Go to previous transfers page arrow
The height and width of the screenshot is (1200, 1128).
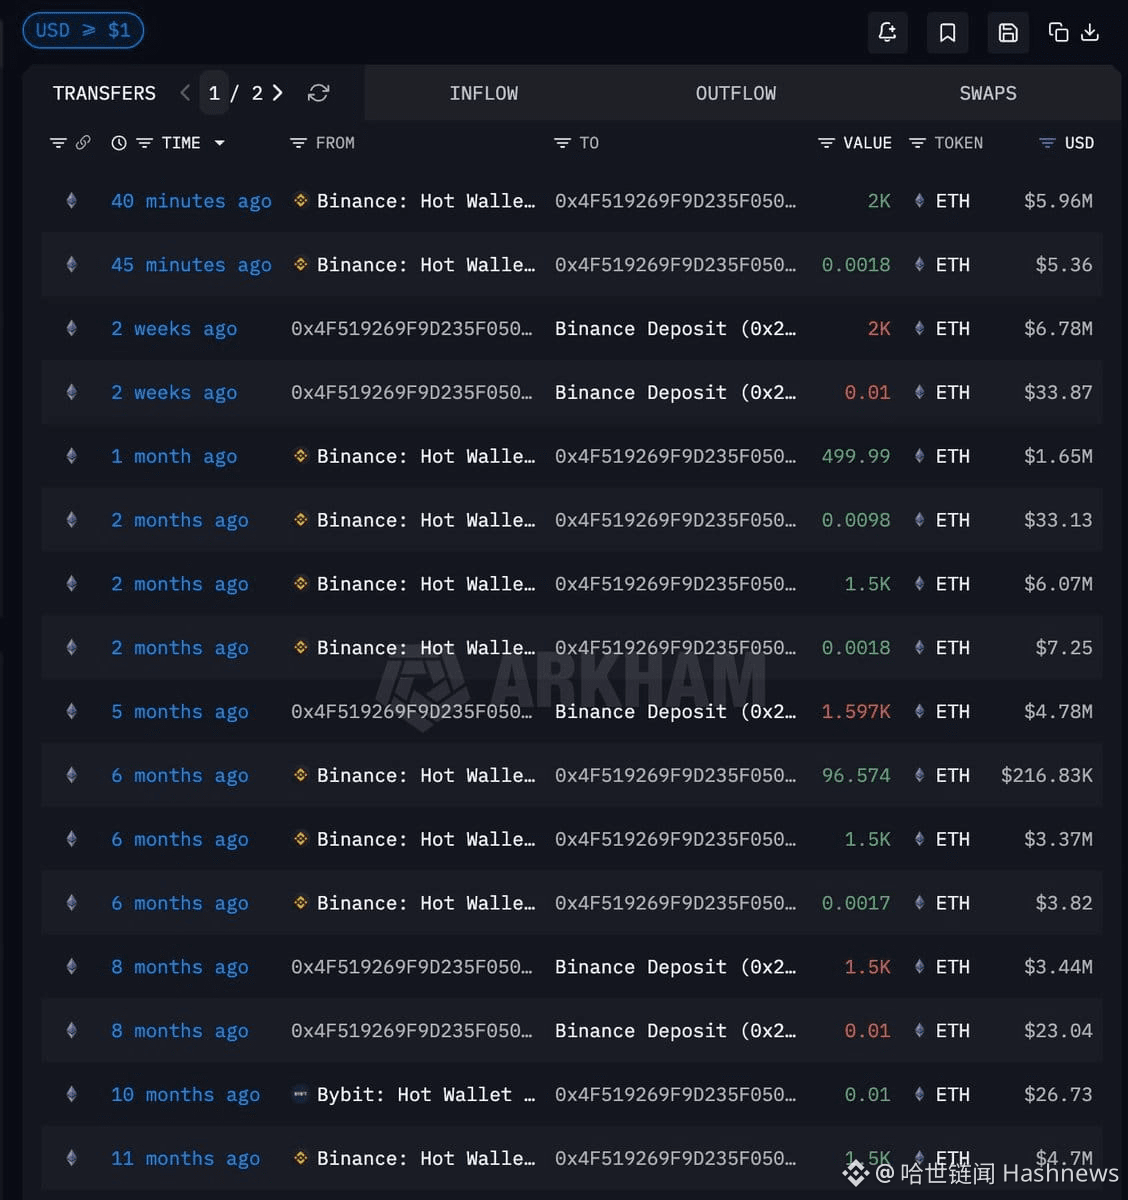click(x=185, y=93)
